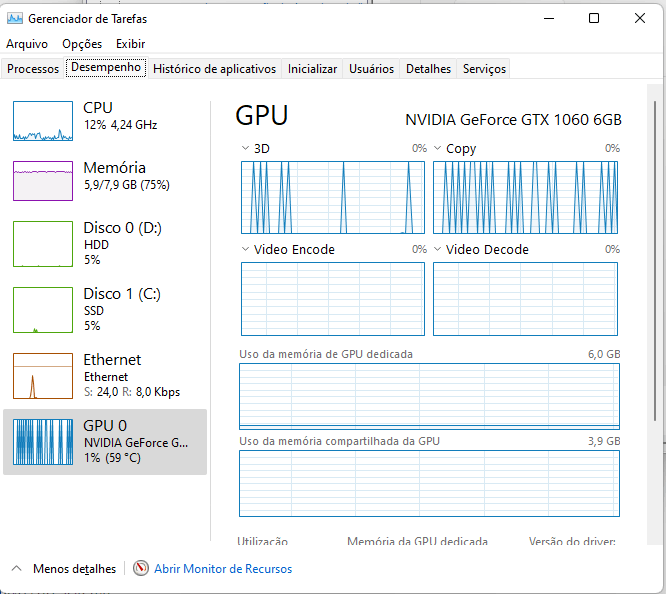Open the Video Encode engine dropdown
Screen dimensions: 666x594
[x=245, y=249]
